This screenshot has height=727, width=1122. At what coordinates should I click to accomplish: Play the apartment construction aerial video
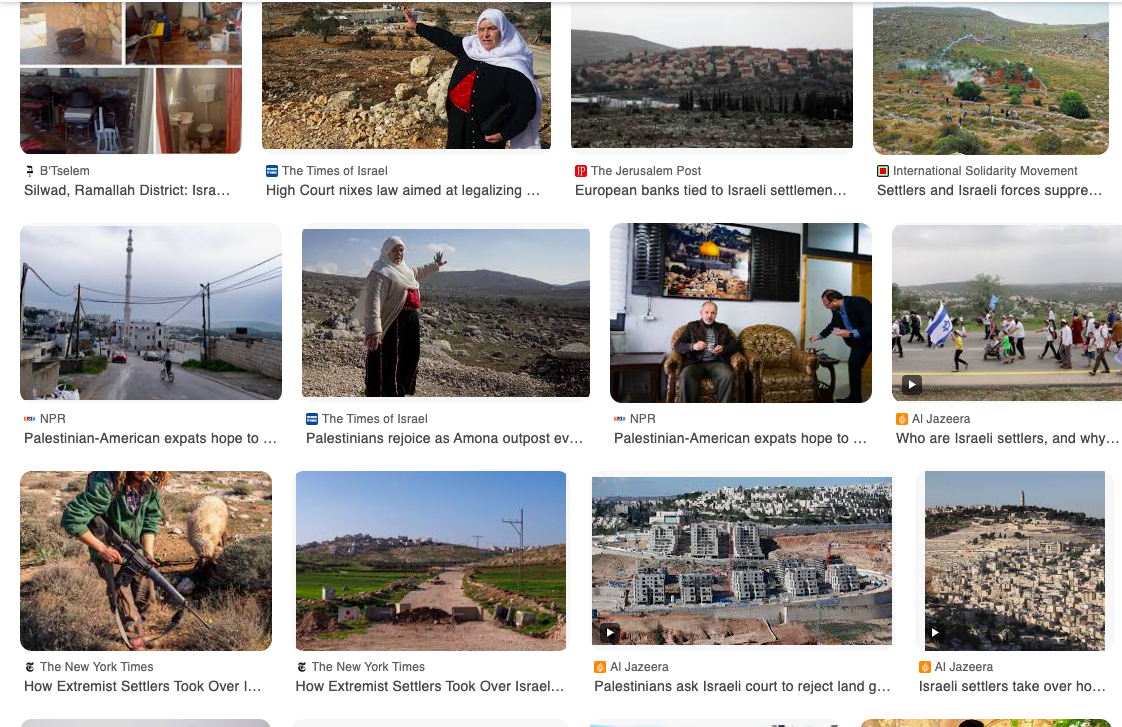tap(610, 633)
